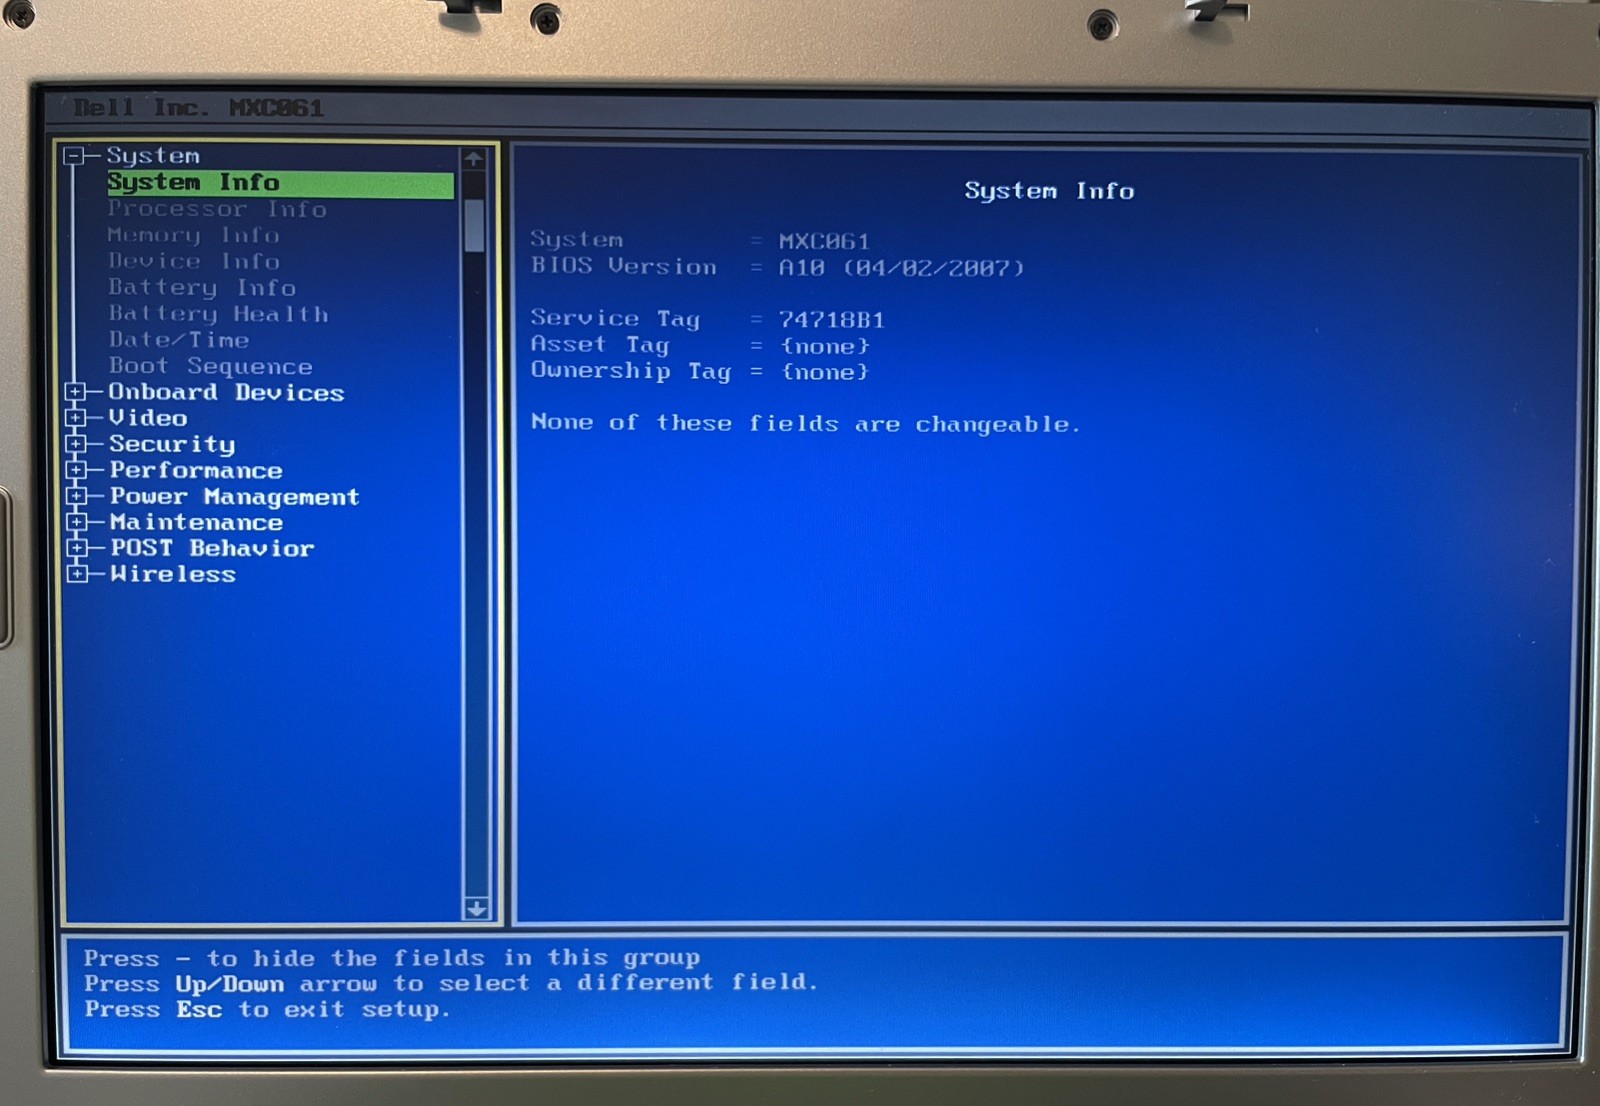Select the Wireless label

point(173,574)
